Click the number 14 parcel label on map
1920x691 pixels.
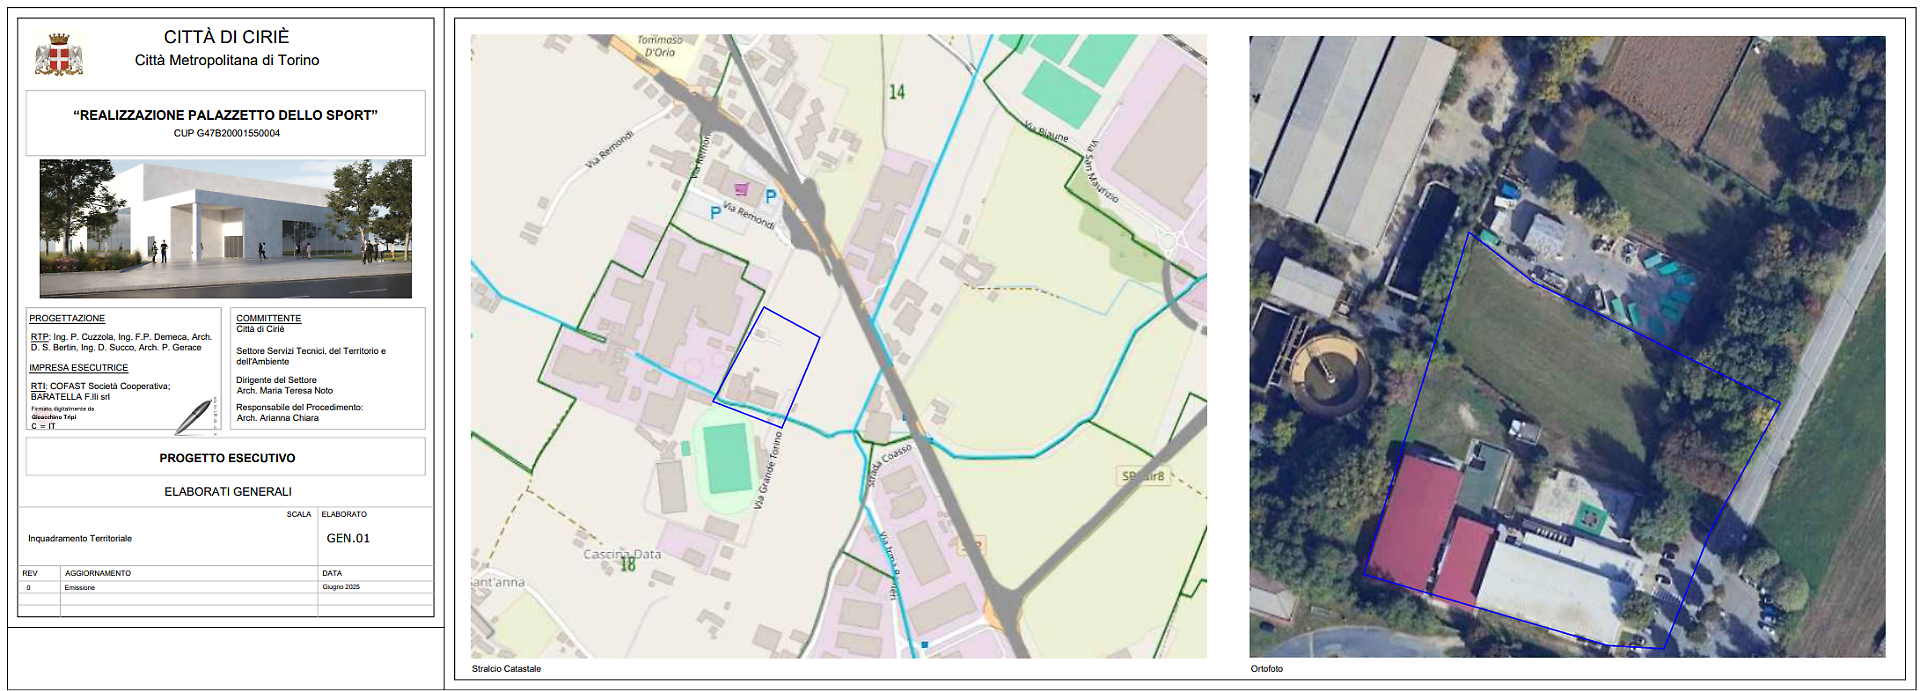(897, 92)
